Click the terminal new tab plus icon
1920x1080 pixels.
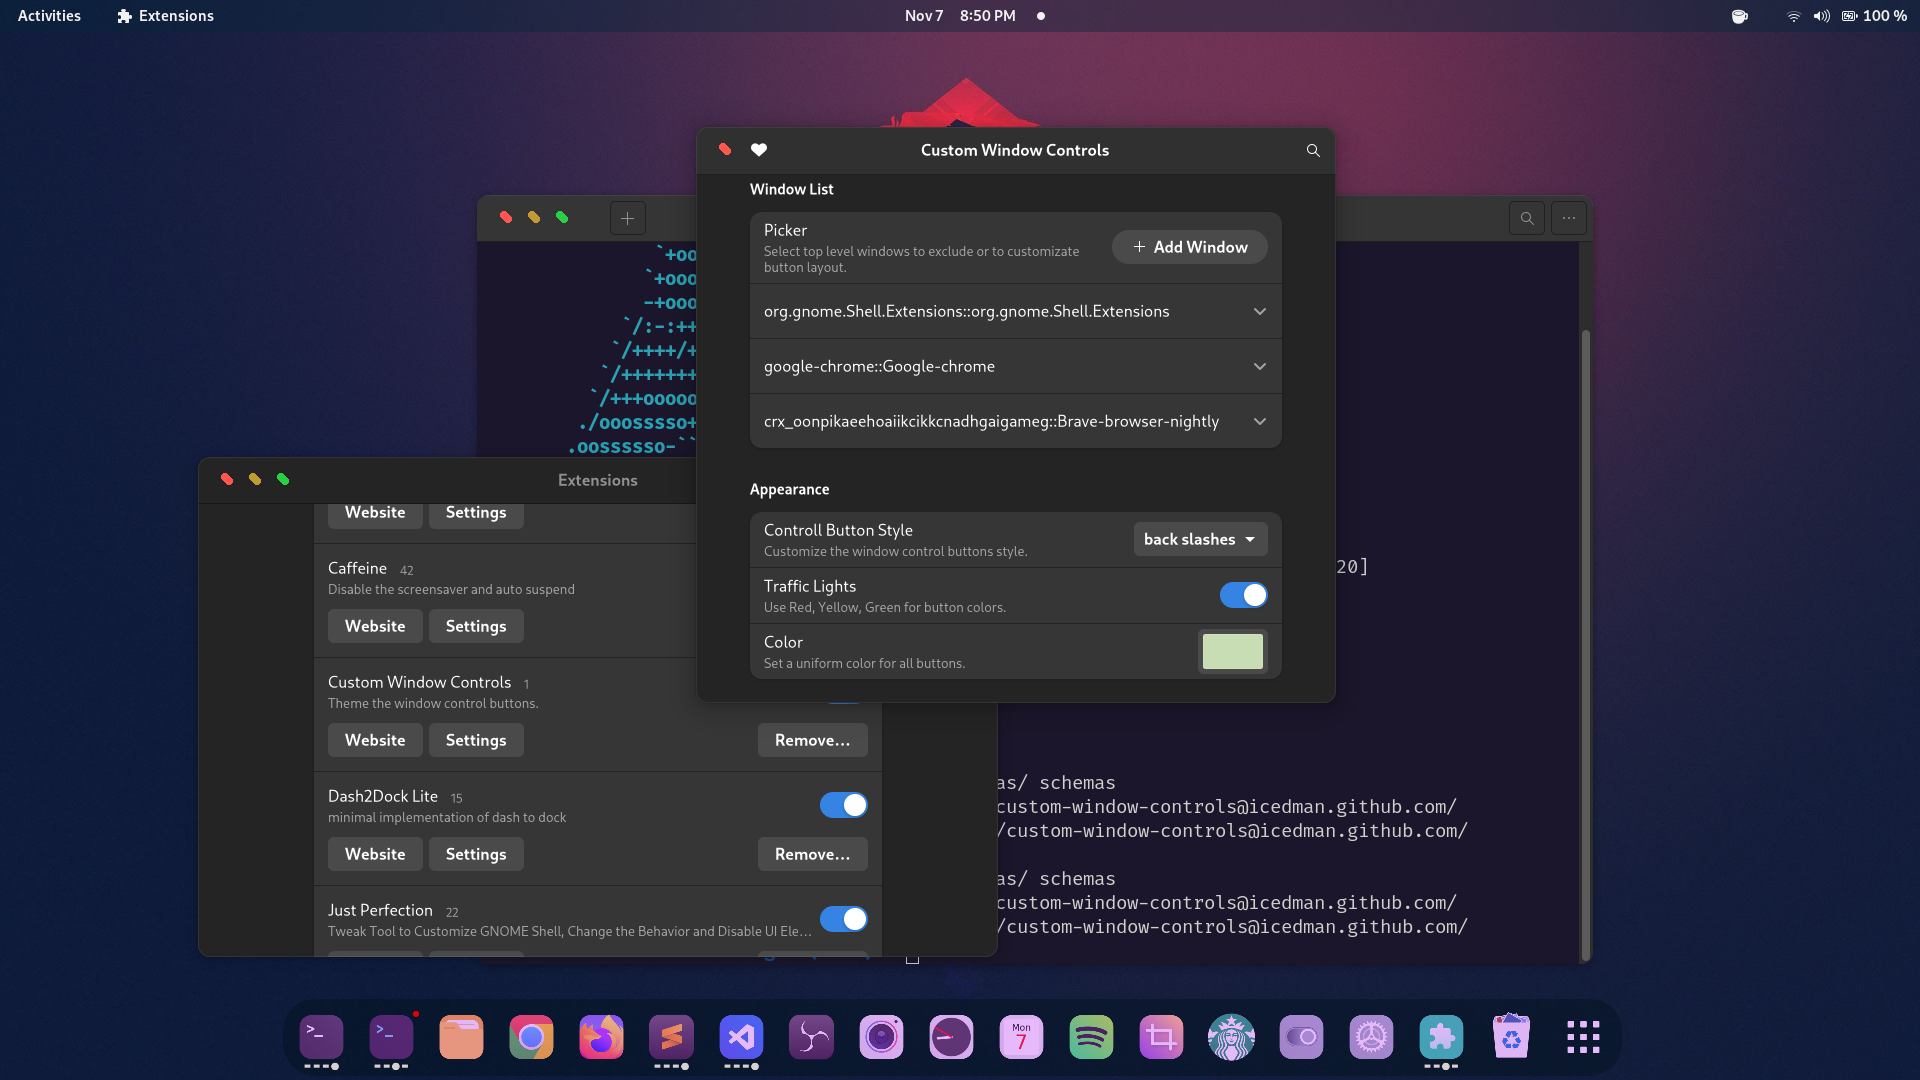point(627,218)
